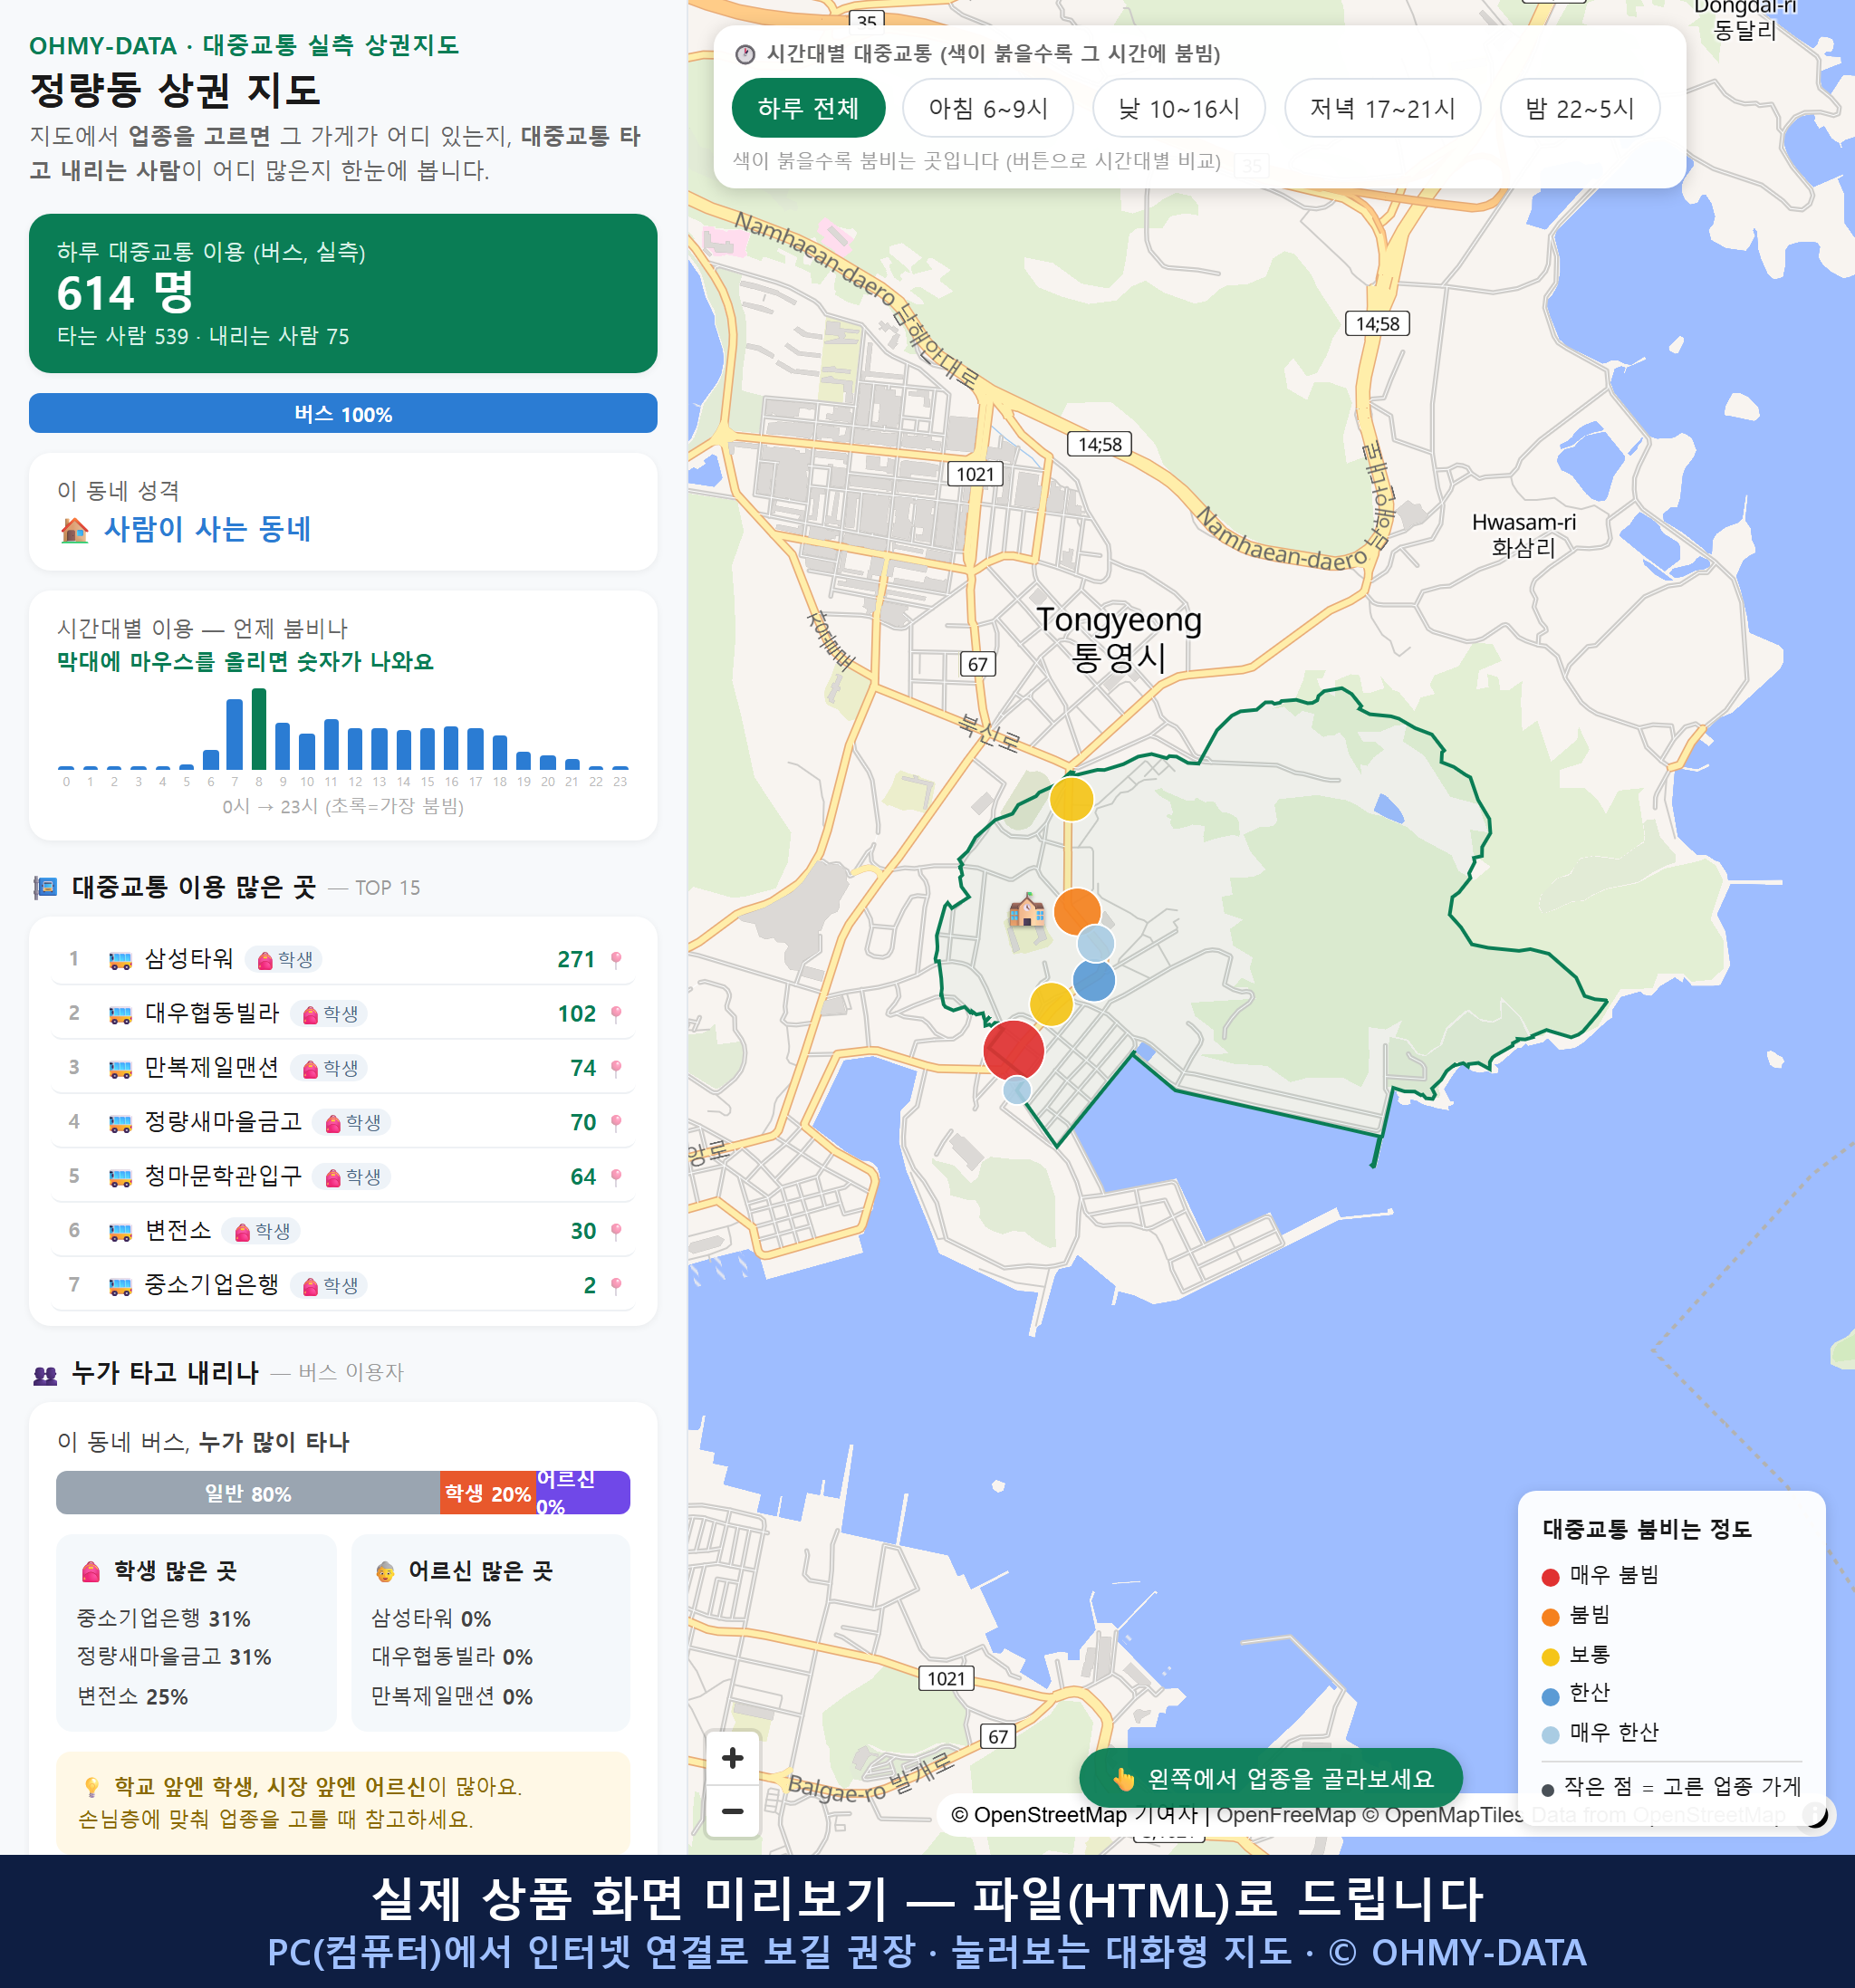Locate 청마문학관입구 using its pin icon
1855x1988 pixels.
[x=616, y=1177]
